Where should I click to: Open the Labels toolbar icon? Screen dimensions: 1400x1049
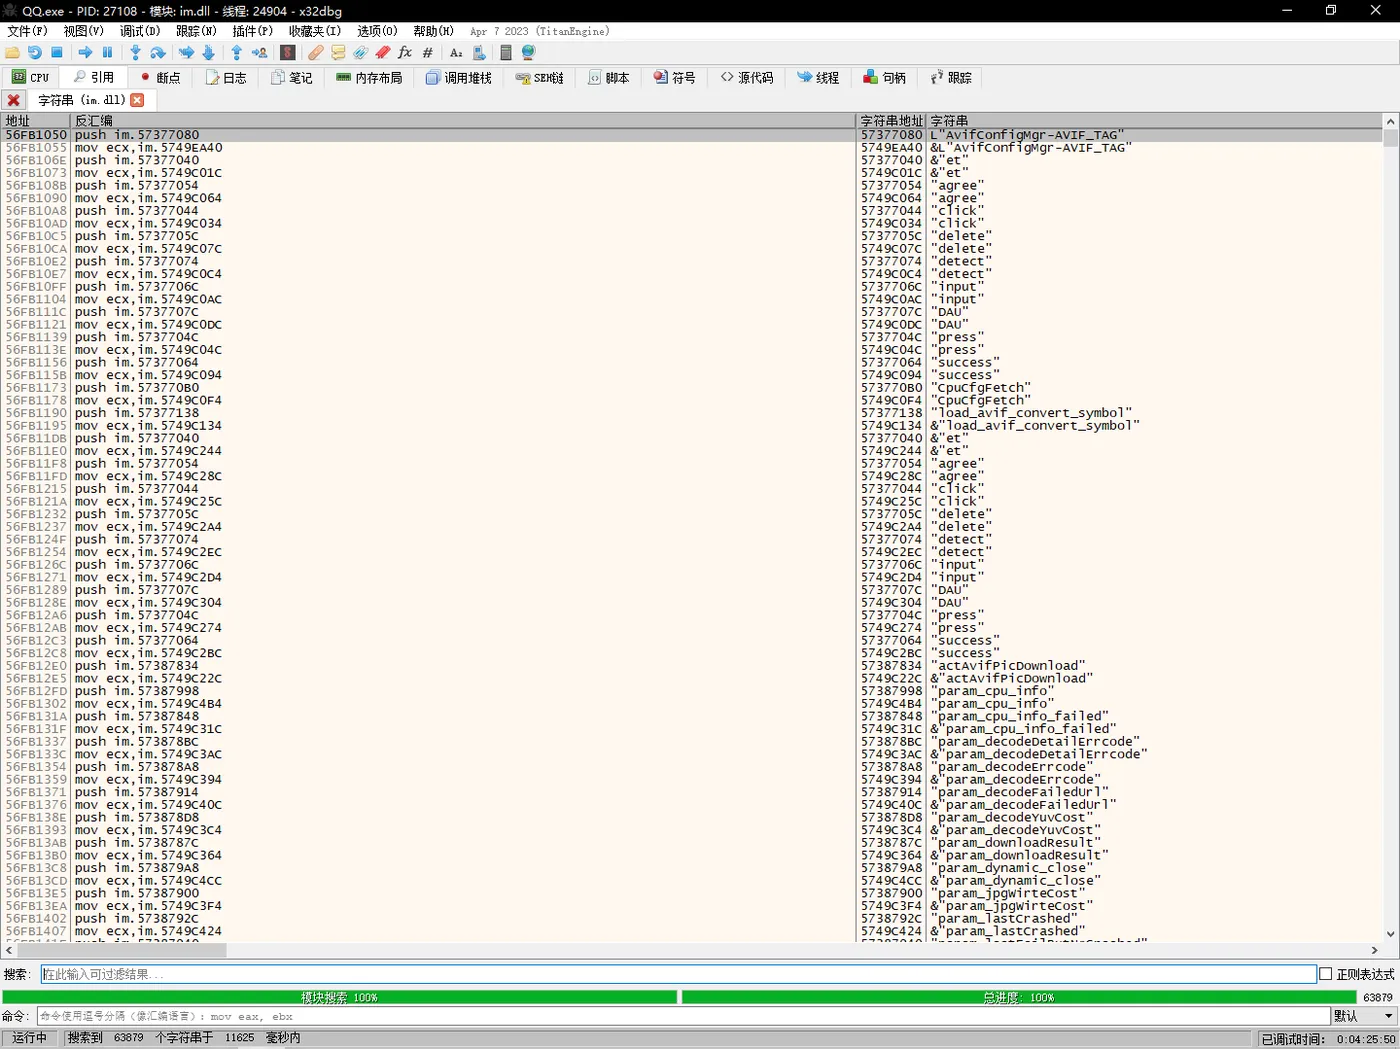click(x=360, y=53)
